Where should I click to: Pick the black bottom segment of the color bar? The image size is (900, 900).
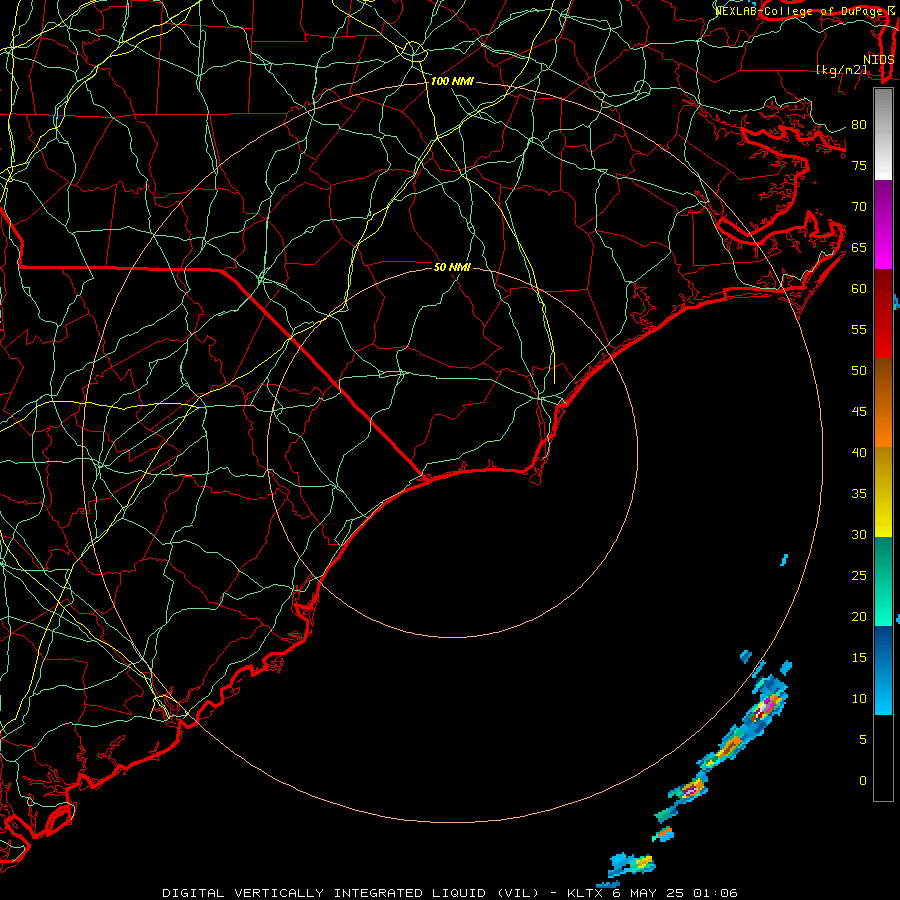click(x=883, y=757)
